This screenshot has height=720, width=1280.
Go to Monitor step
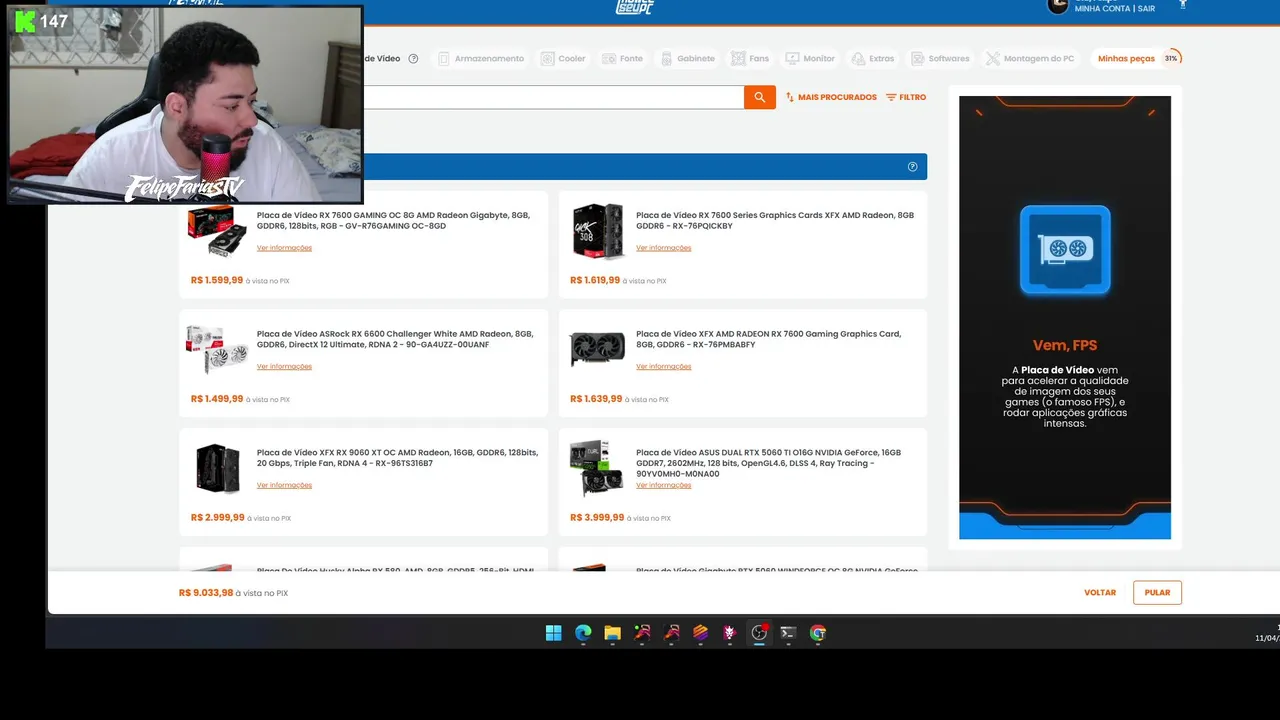pos(810,59)
